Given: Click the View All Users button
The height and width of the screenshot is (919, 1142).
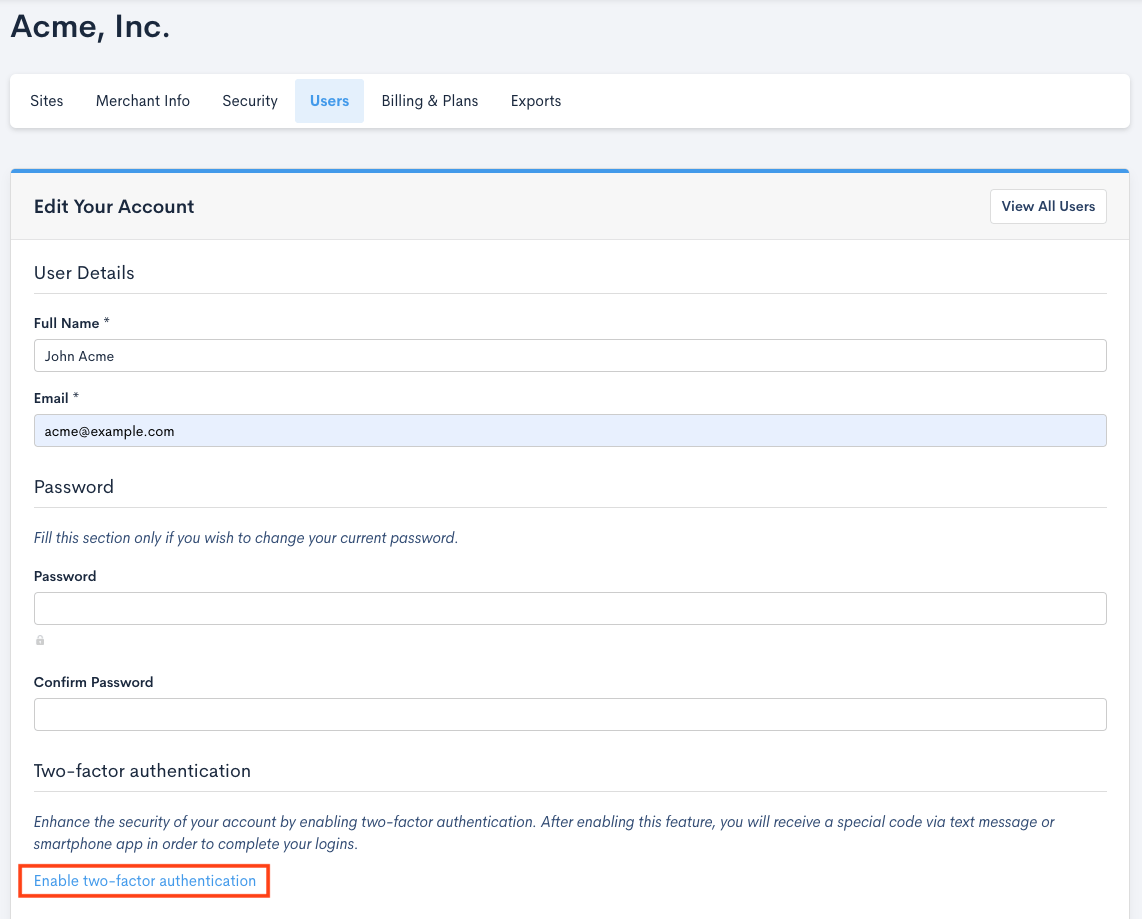Looking at the screenshot, I should pos(1048,206).
